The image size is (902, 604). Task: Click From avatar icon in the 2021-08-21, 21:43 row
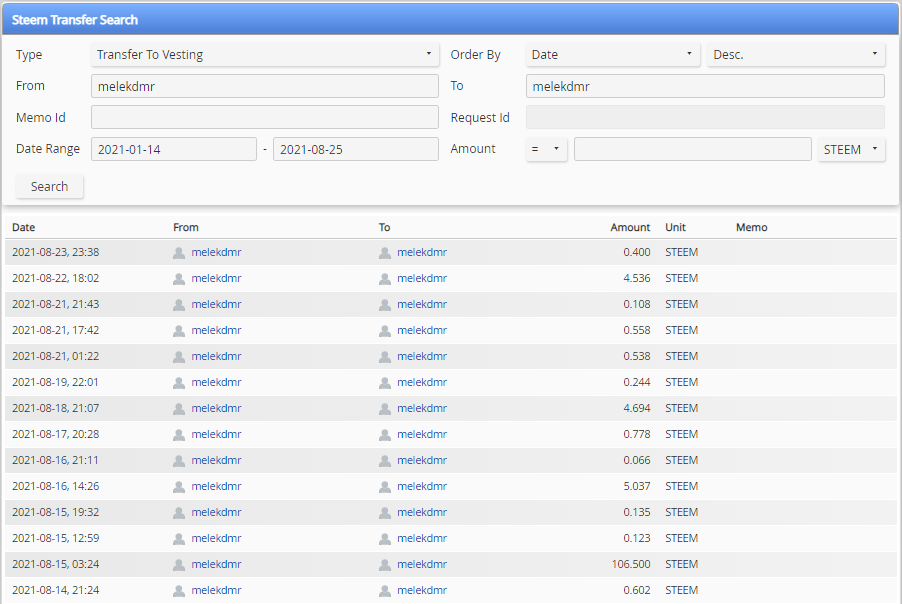pos(179,304)
